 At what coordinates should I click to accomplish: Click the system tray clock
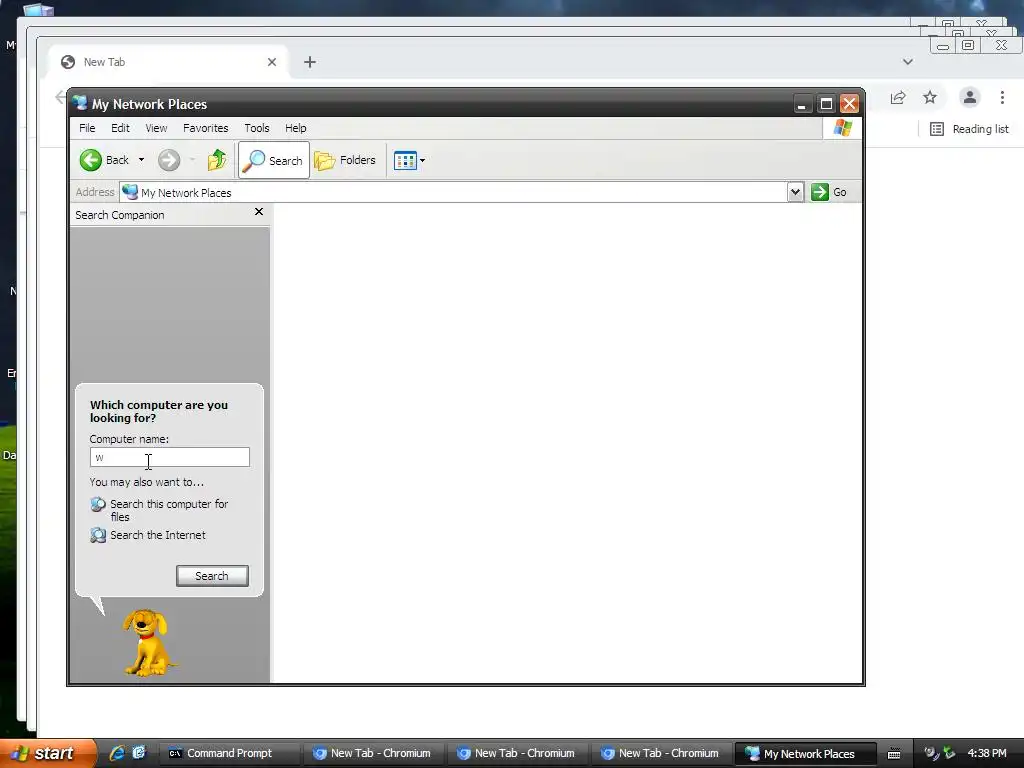point(987,754)
